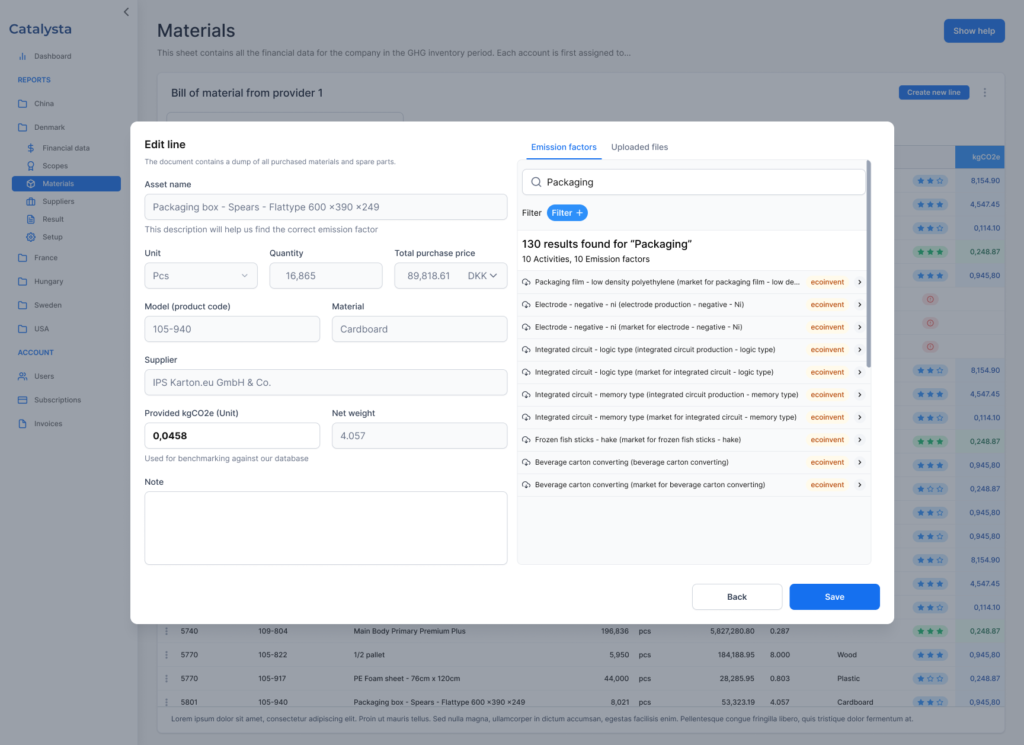Click the Back button
The height and width of the screenshot is (745, 1024).
coord(736,597)
